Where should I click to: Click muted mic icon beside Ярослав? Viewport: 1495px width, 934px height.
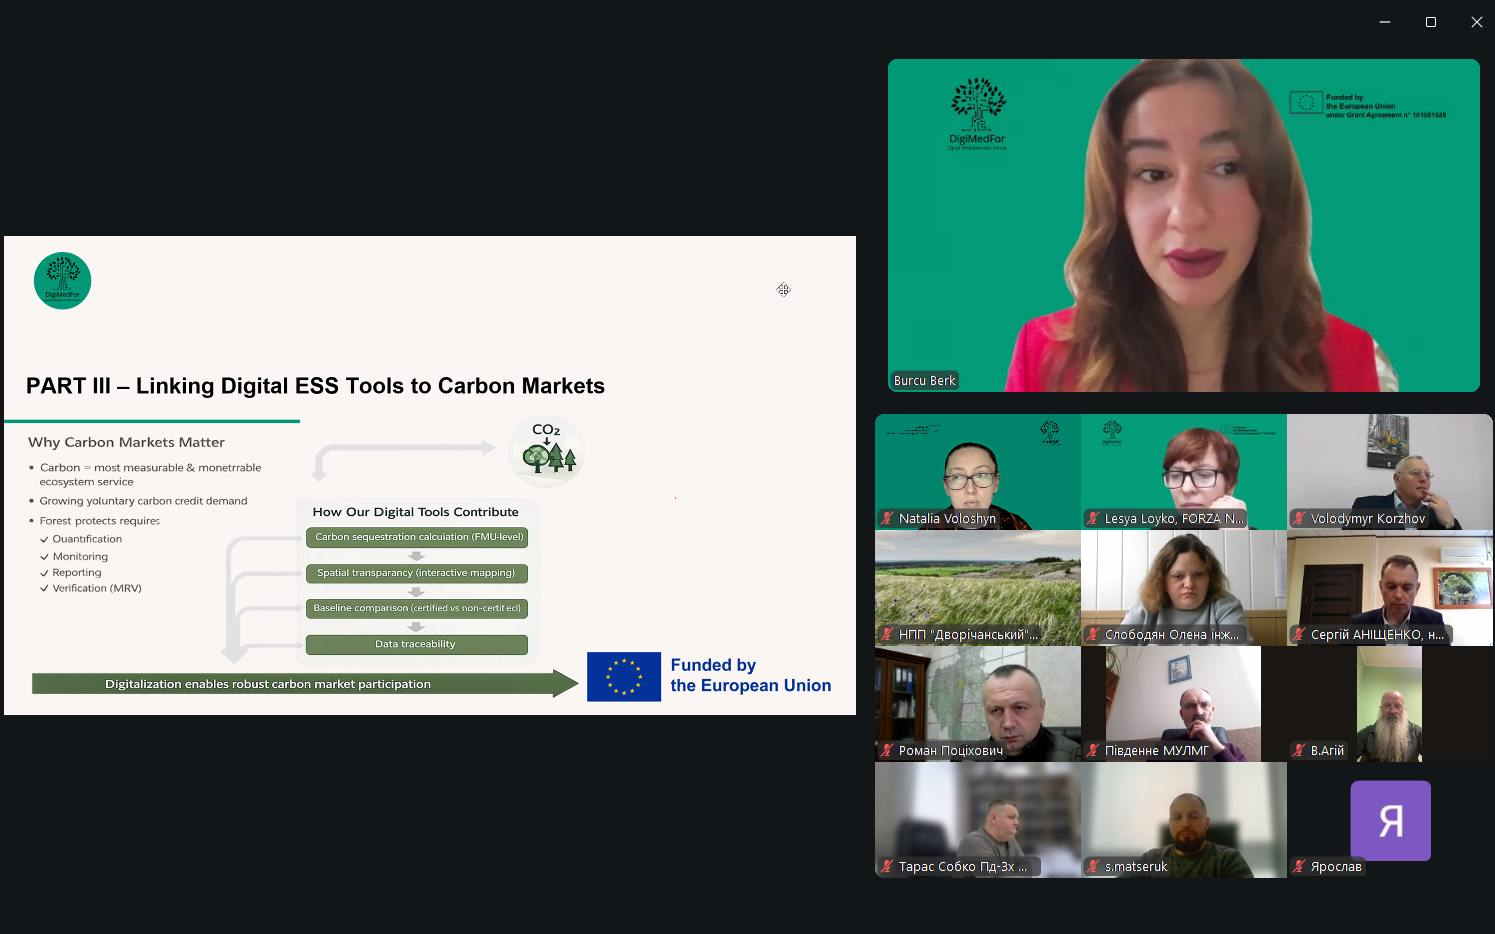[x=1299, y=866]
